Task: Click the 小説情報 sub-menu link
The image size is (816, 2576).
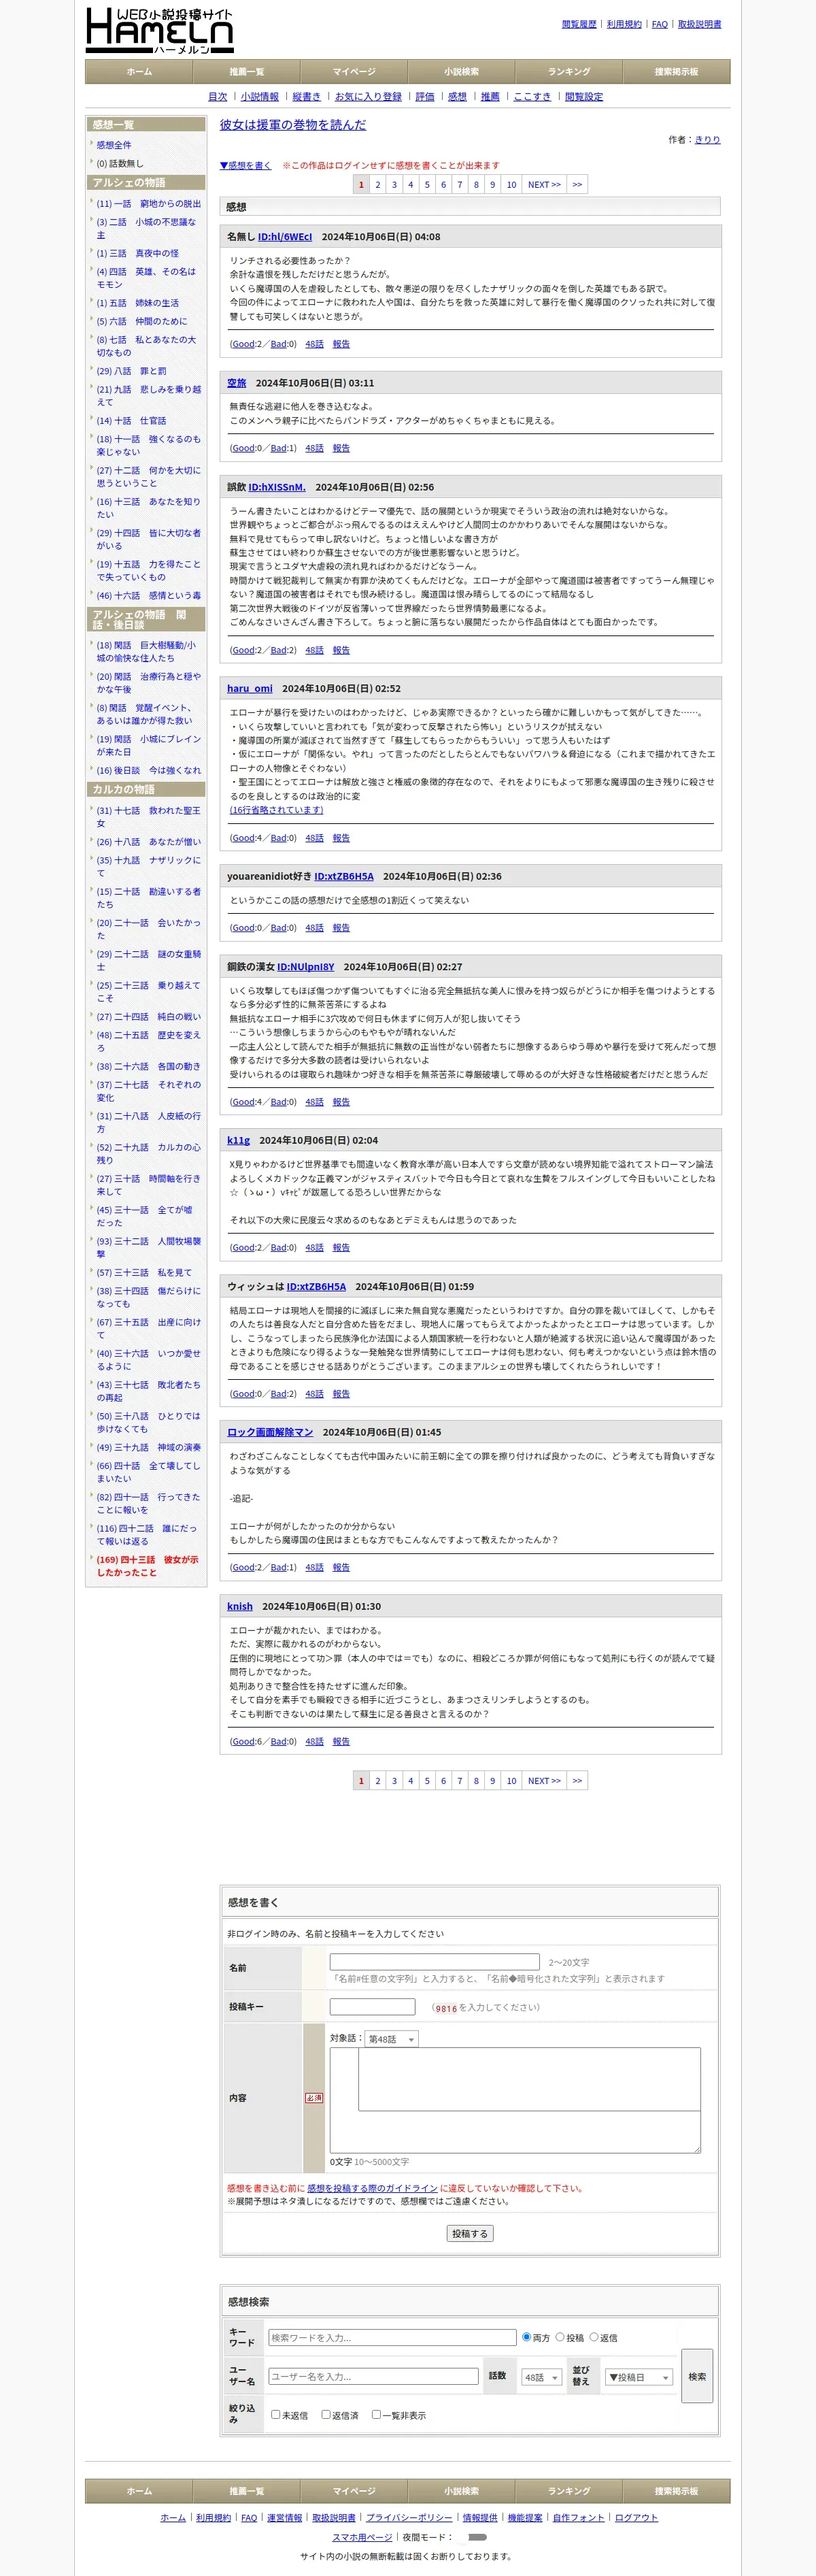Action: pos(260,97)
